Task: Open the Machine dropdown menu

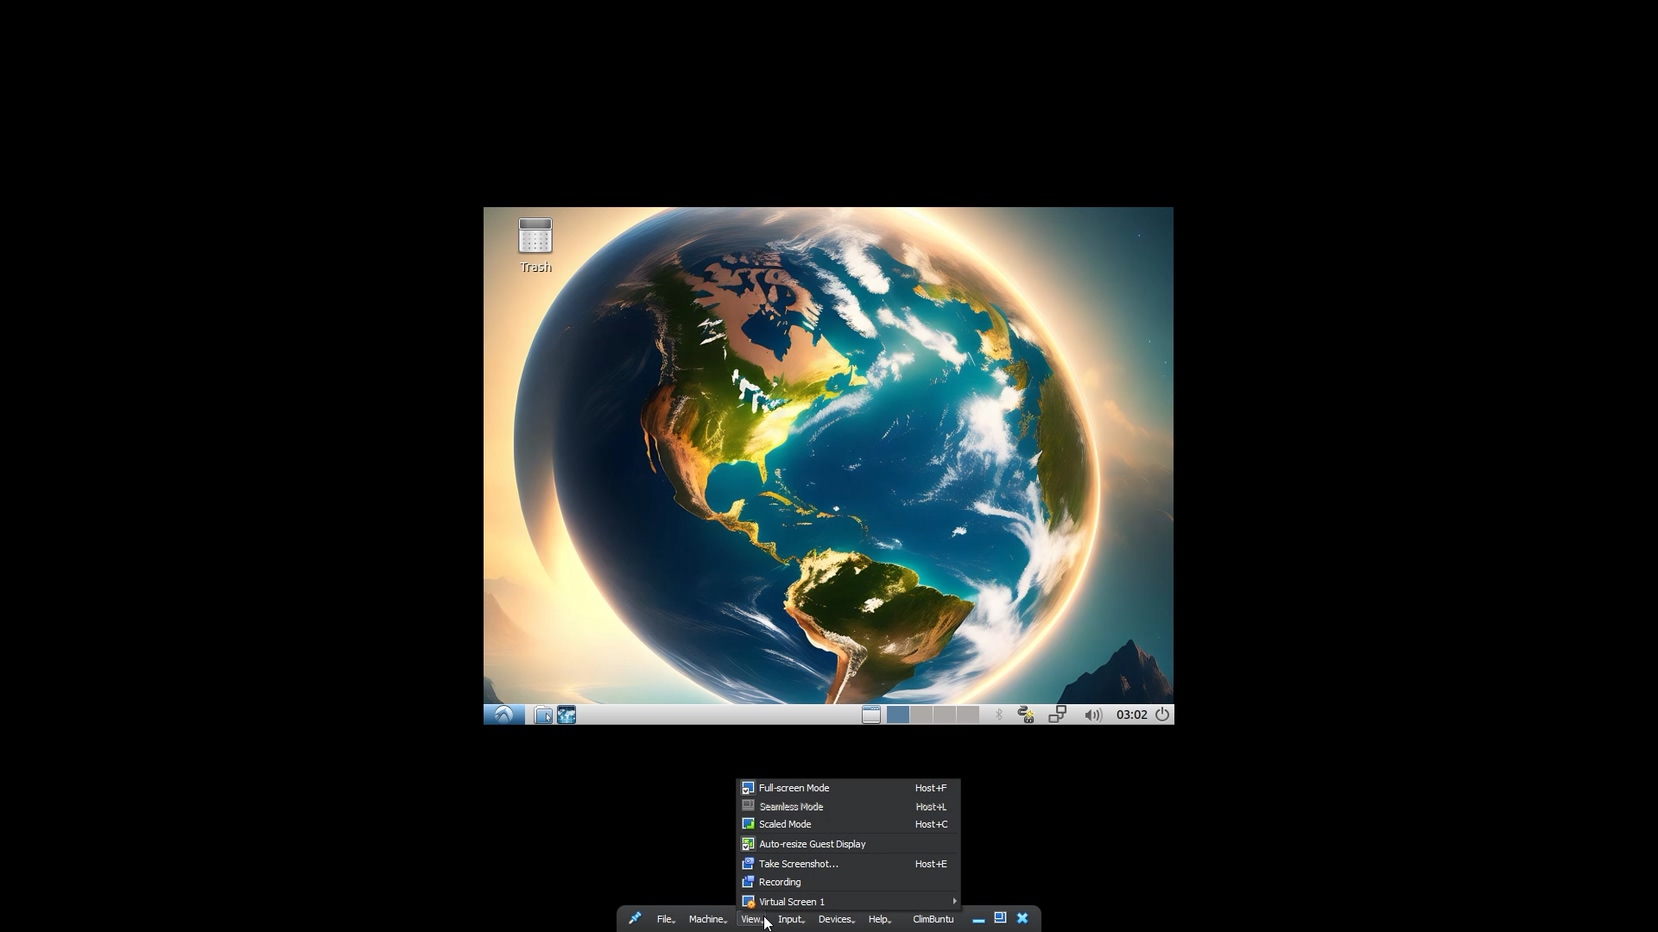Action: point(707,919)
